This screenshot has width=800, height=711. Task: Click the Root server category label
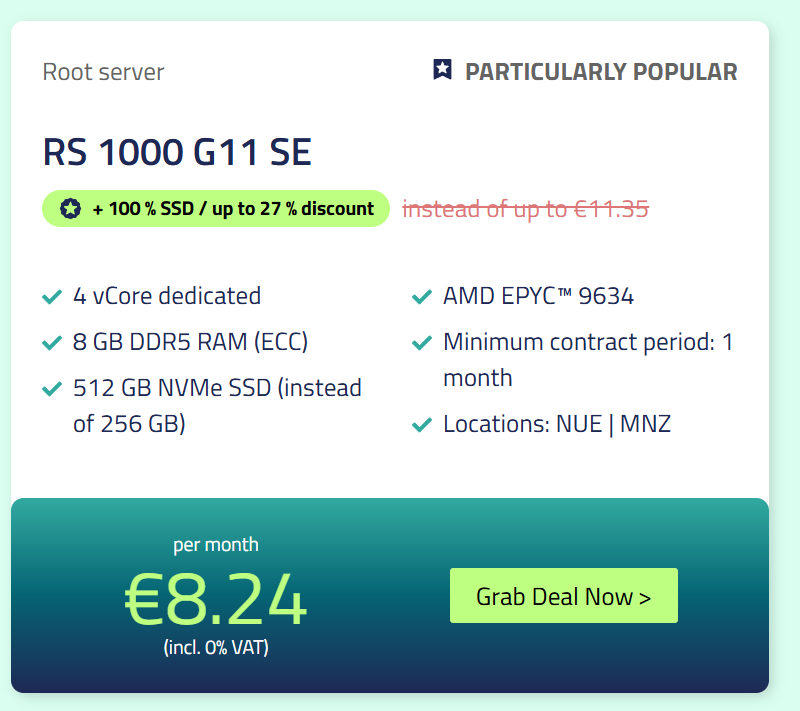point(104,72)
